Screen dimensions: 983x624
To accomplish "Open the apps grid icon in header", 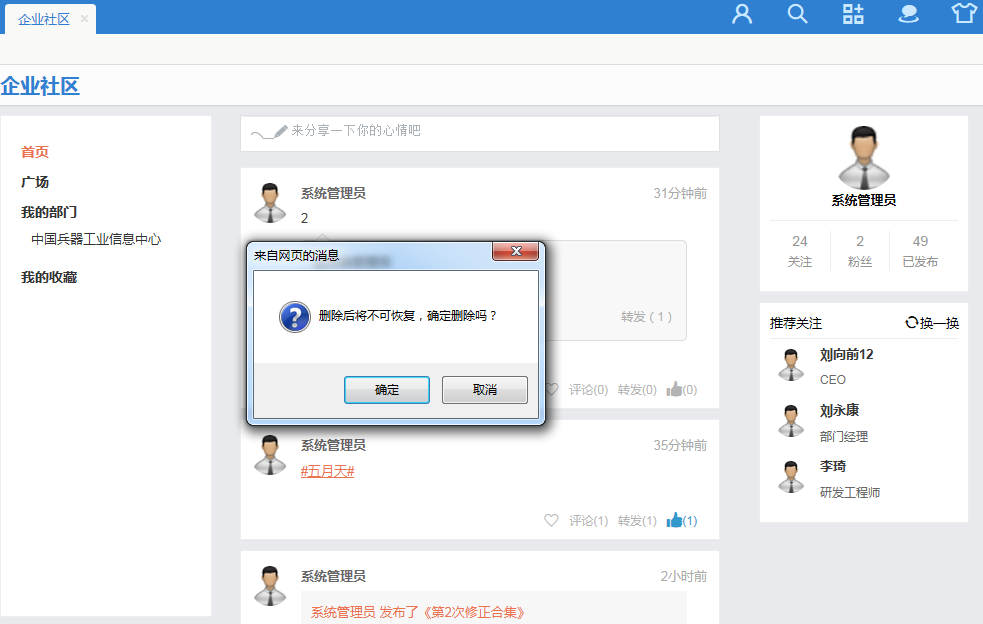I will point(853,14).
